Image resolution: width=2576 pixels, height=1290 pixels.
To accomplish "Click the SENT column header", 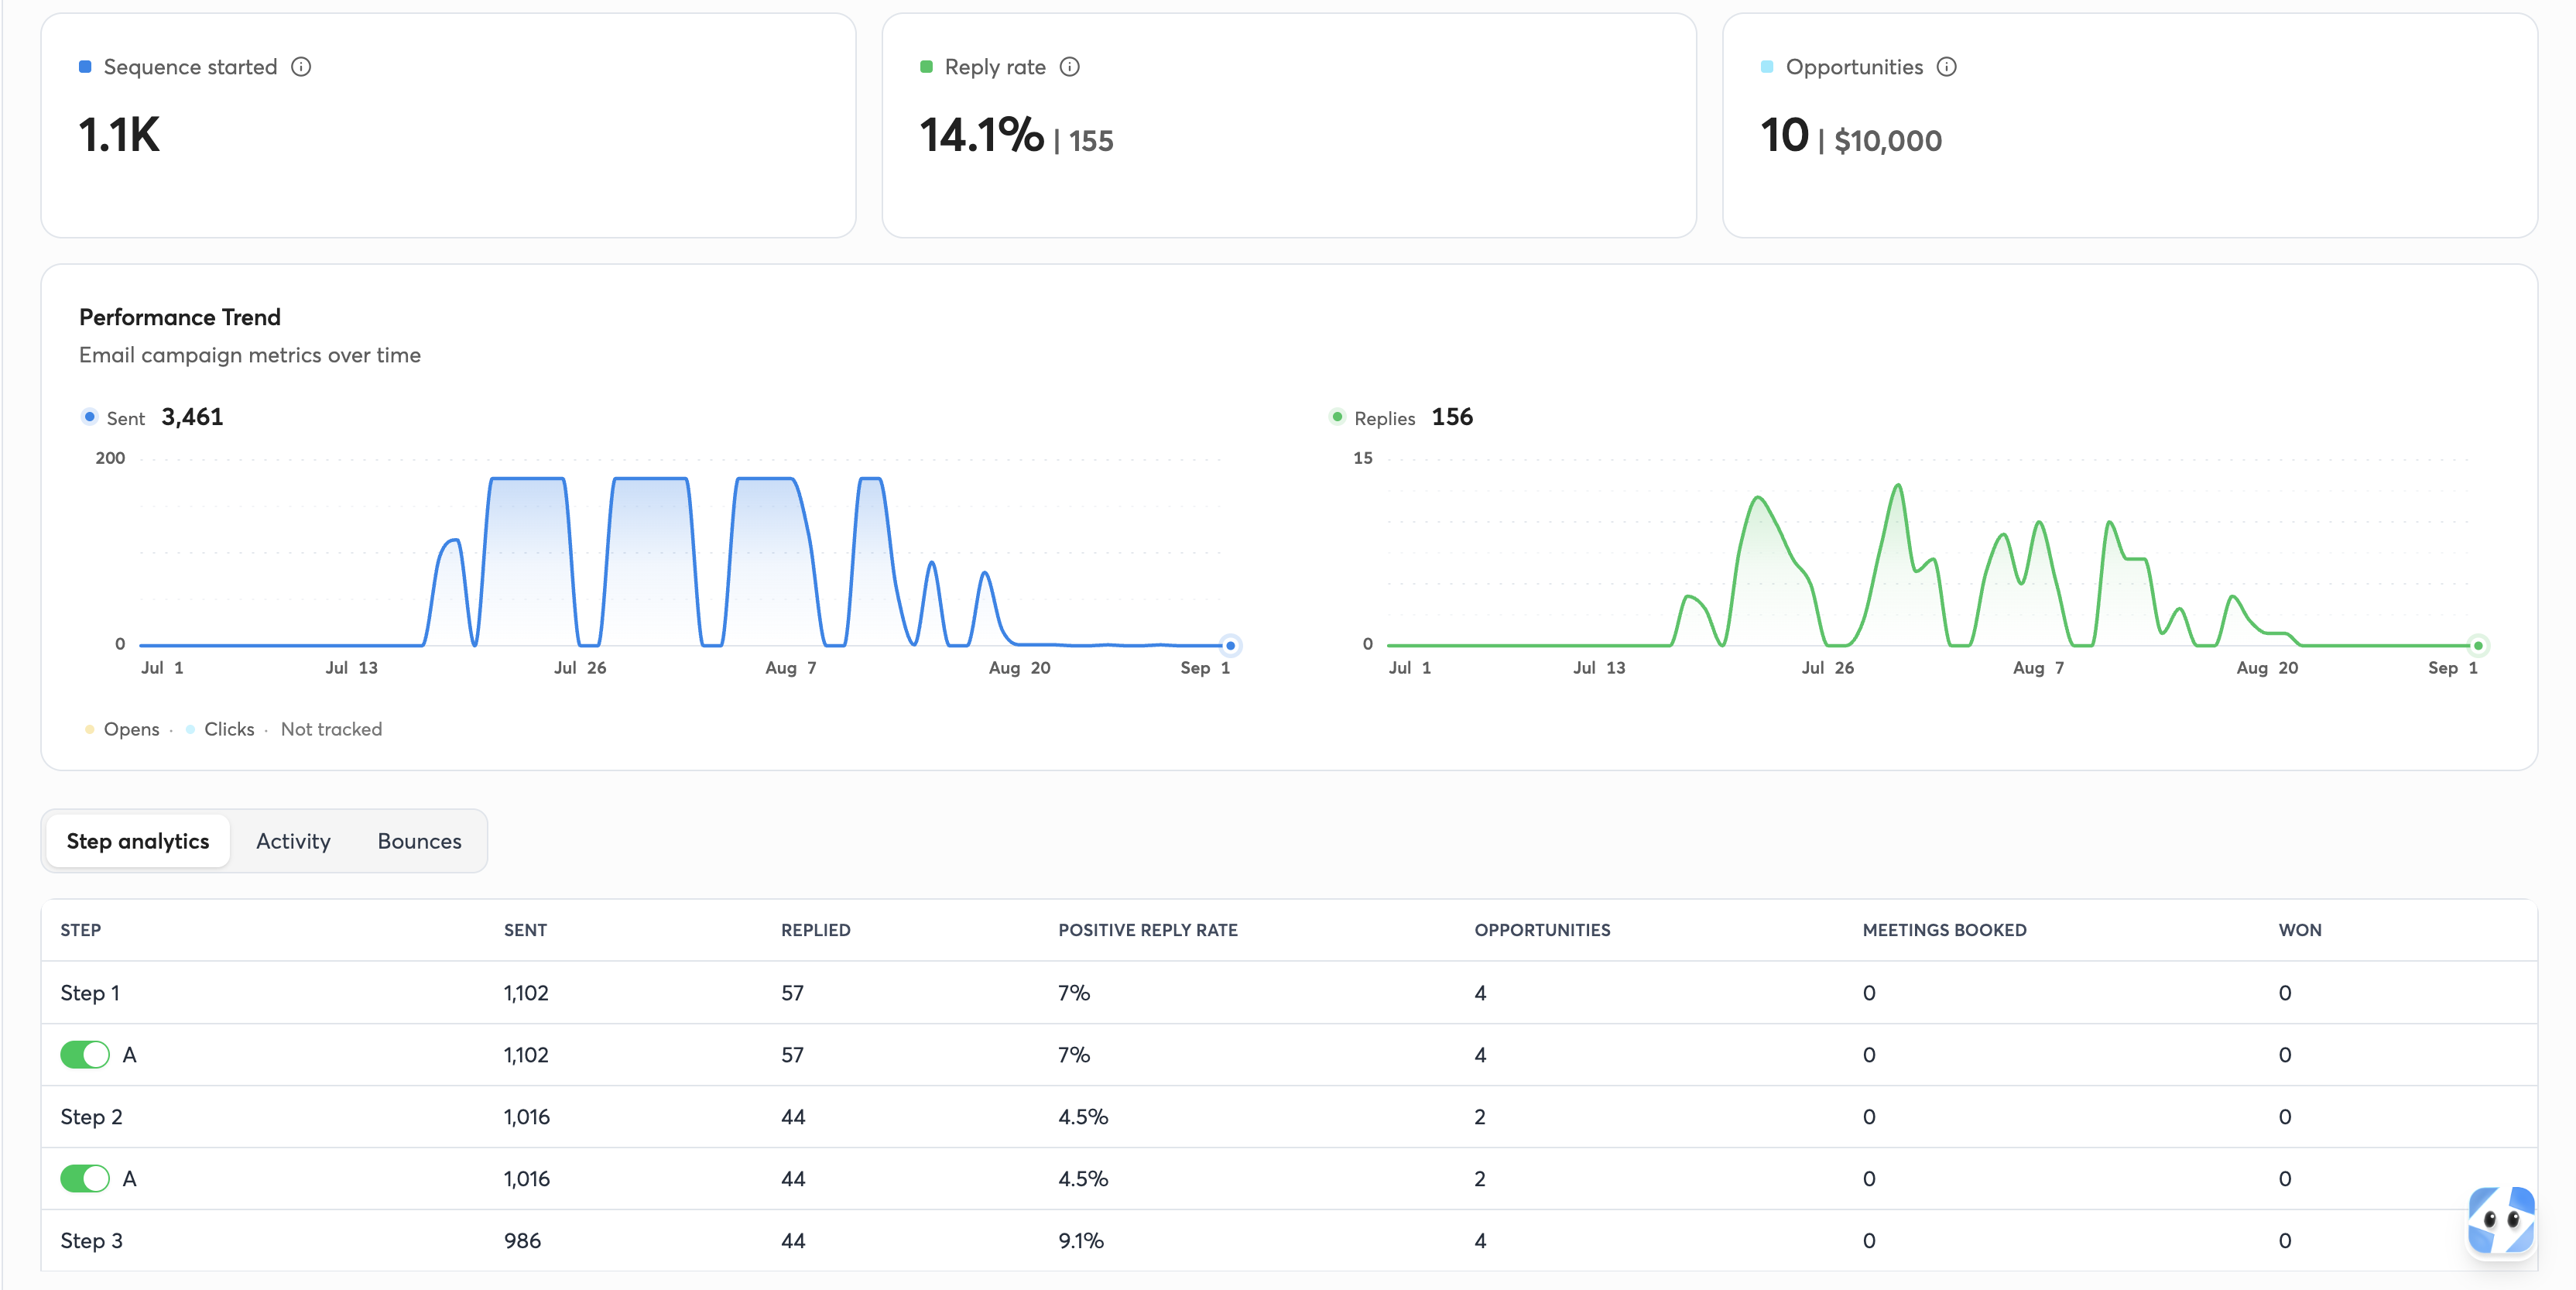I will tap(525, 930).
